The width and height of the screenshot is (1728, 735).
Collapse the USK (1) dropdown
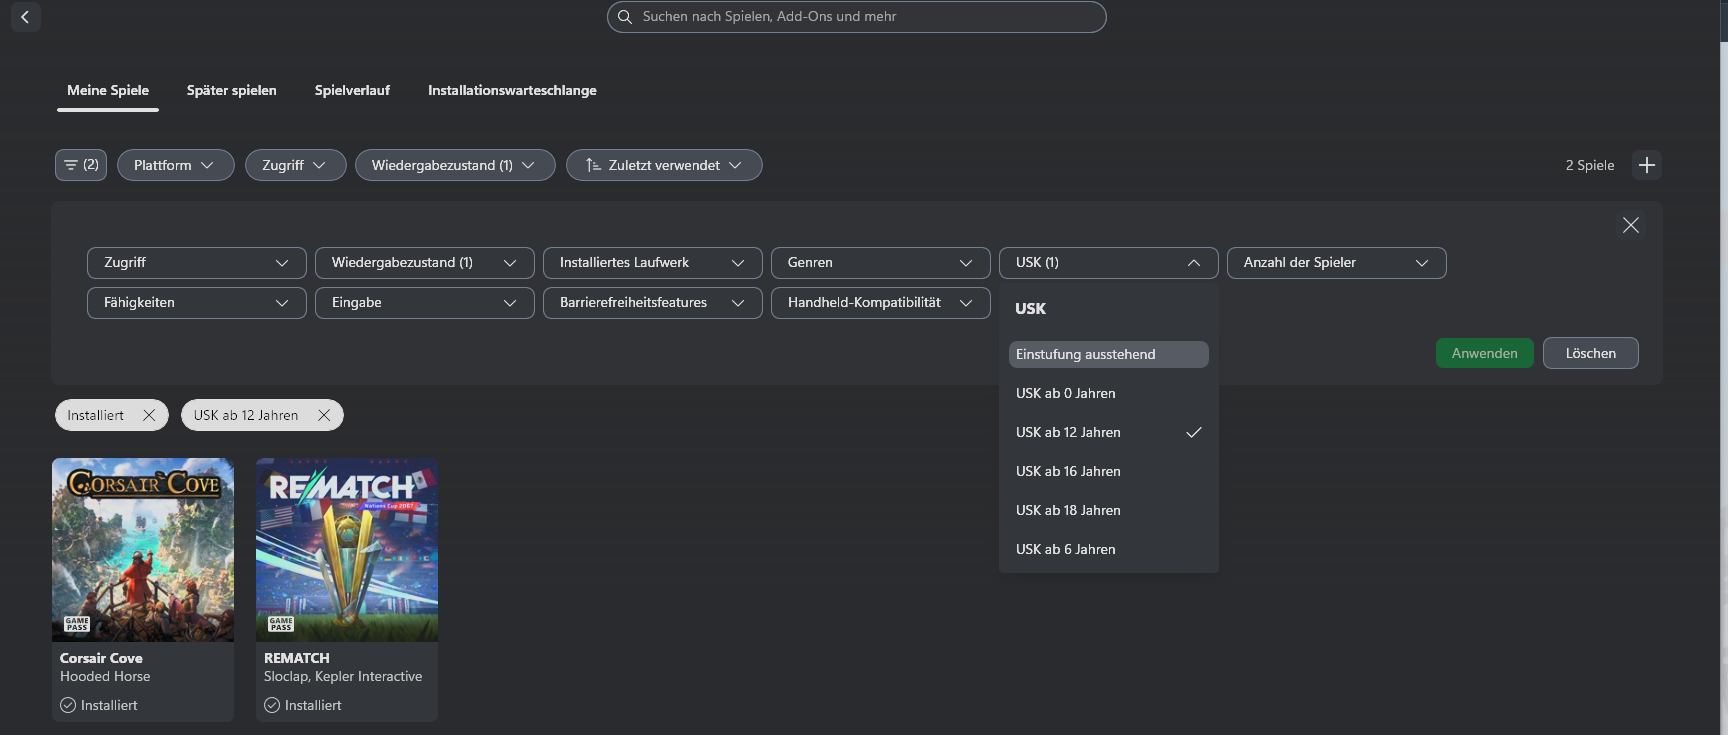1109,263
